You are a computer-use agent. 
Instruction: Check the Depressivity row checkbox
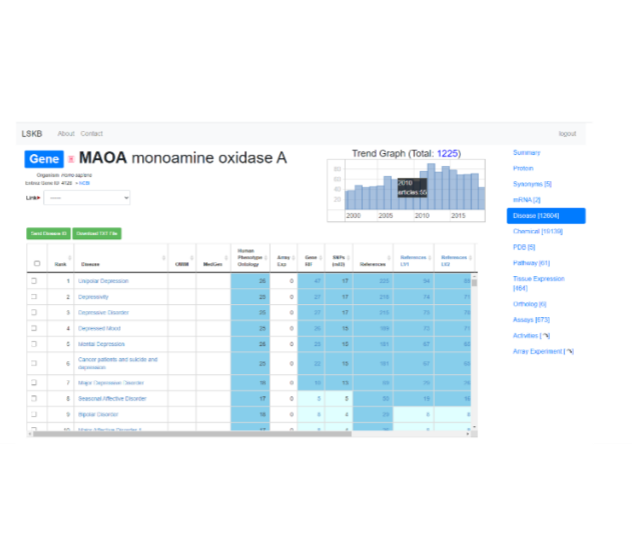click(x=34, y=297)
